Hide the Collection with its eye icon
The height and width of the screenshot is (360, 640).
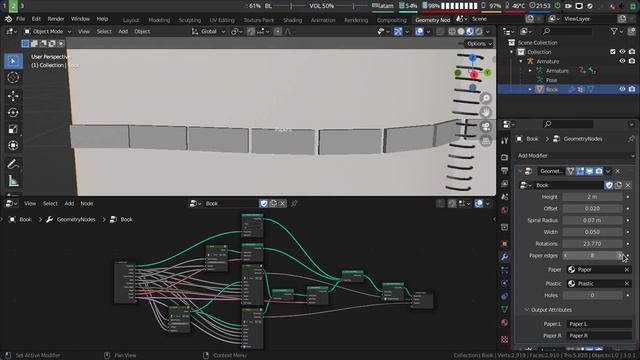coord(622,52)
